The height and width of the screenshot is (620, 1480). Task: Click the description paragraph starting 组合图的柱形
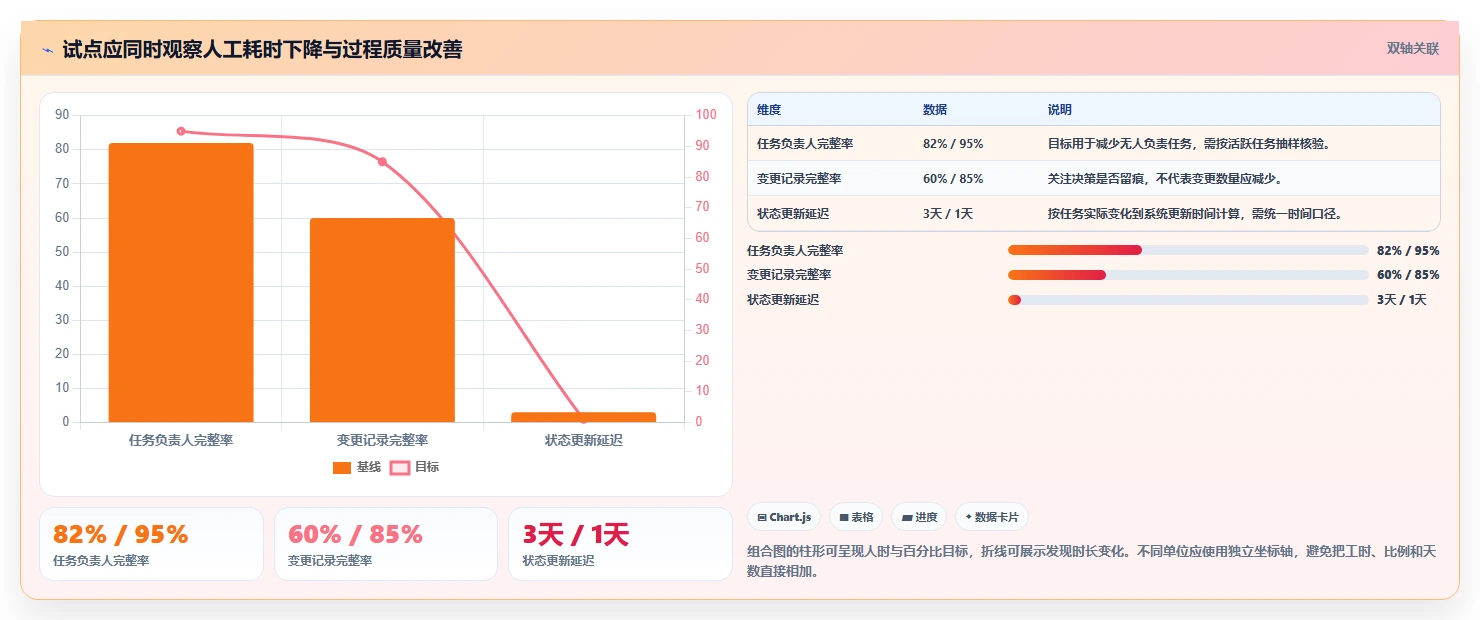(1093, 561)
